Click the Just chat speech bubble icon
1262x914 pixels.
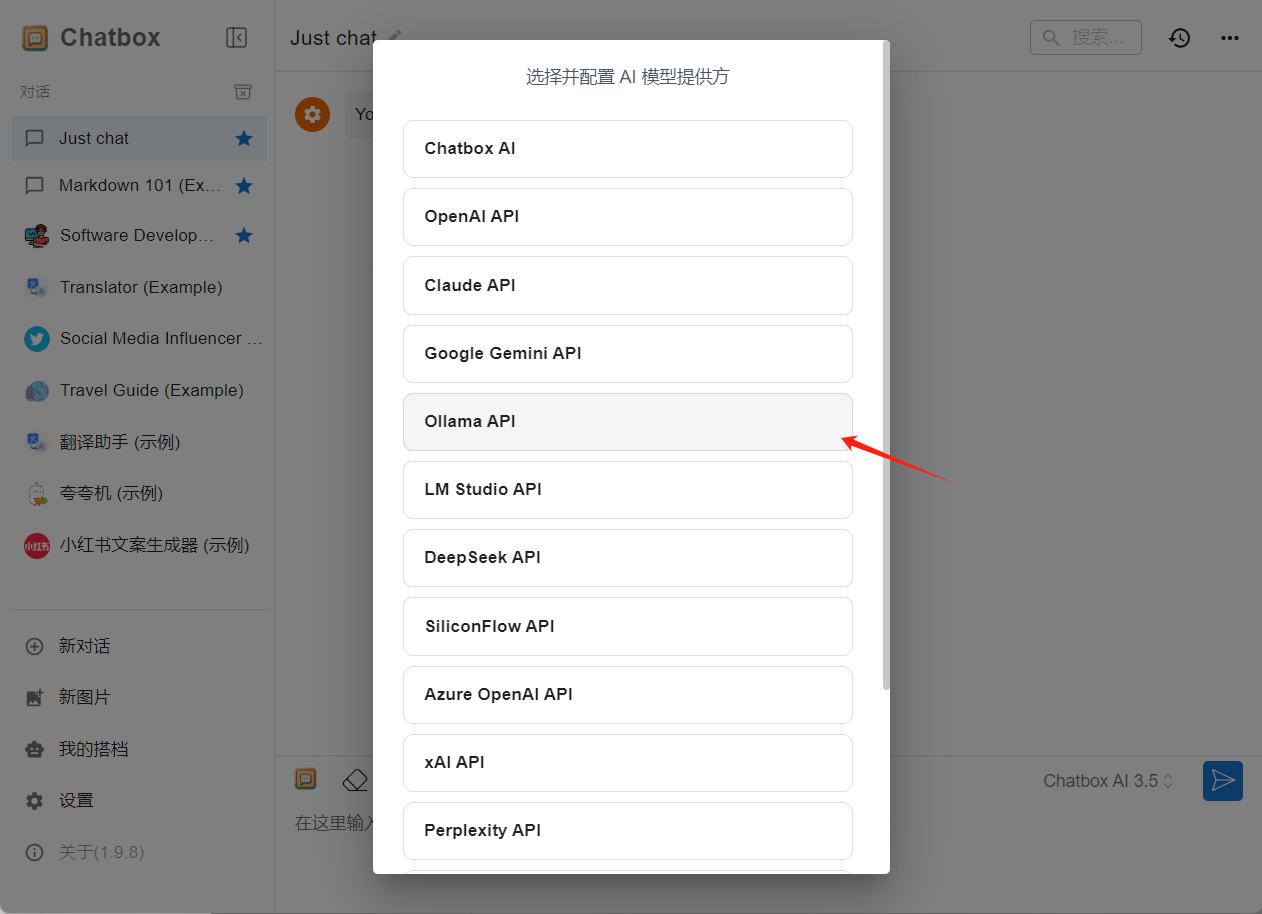click(35, 139)
